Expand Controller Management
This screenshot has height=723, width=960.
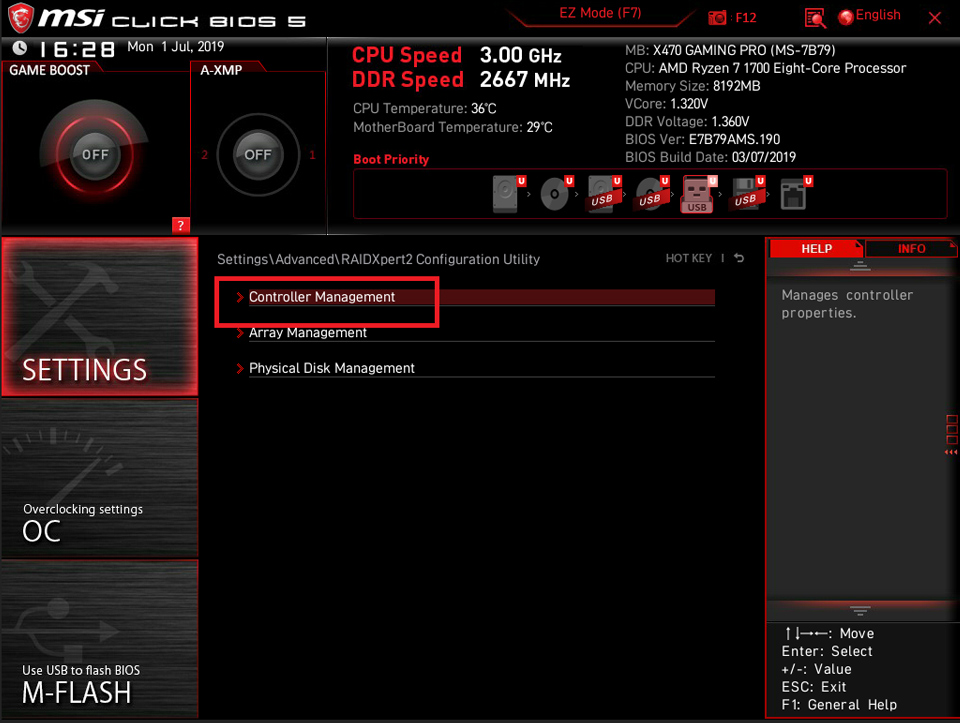pyautogui.click(x=475, y=297)
